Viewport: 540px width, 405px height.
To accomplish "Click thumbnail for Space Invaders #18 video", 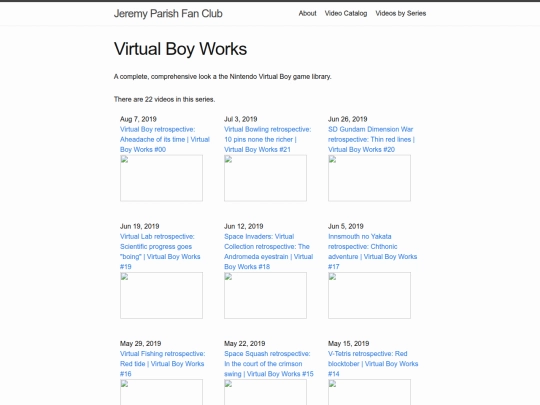I will 265,295.
